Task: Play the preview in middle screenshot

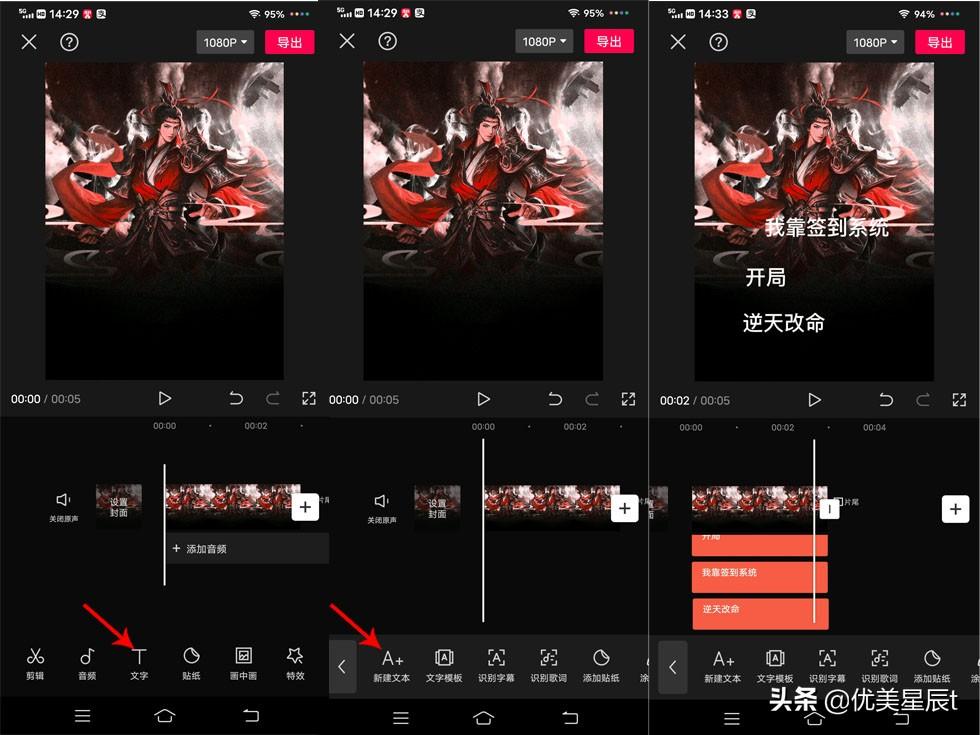Action: 483,399
